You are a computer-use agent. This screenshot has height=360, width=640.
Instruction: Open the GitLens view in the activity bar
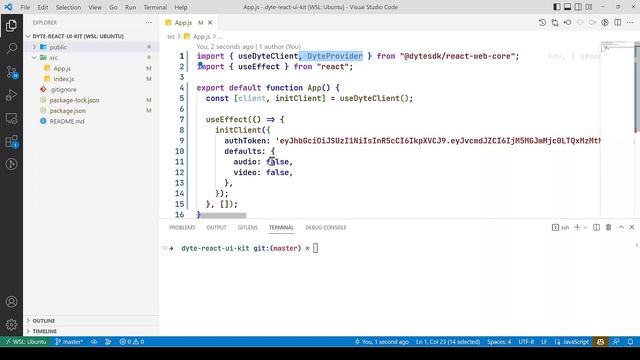point(11,164)
